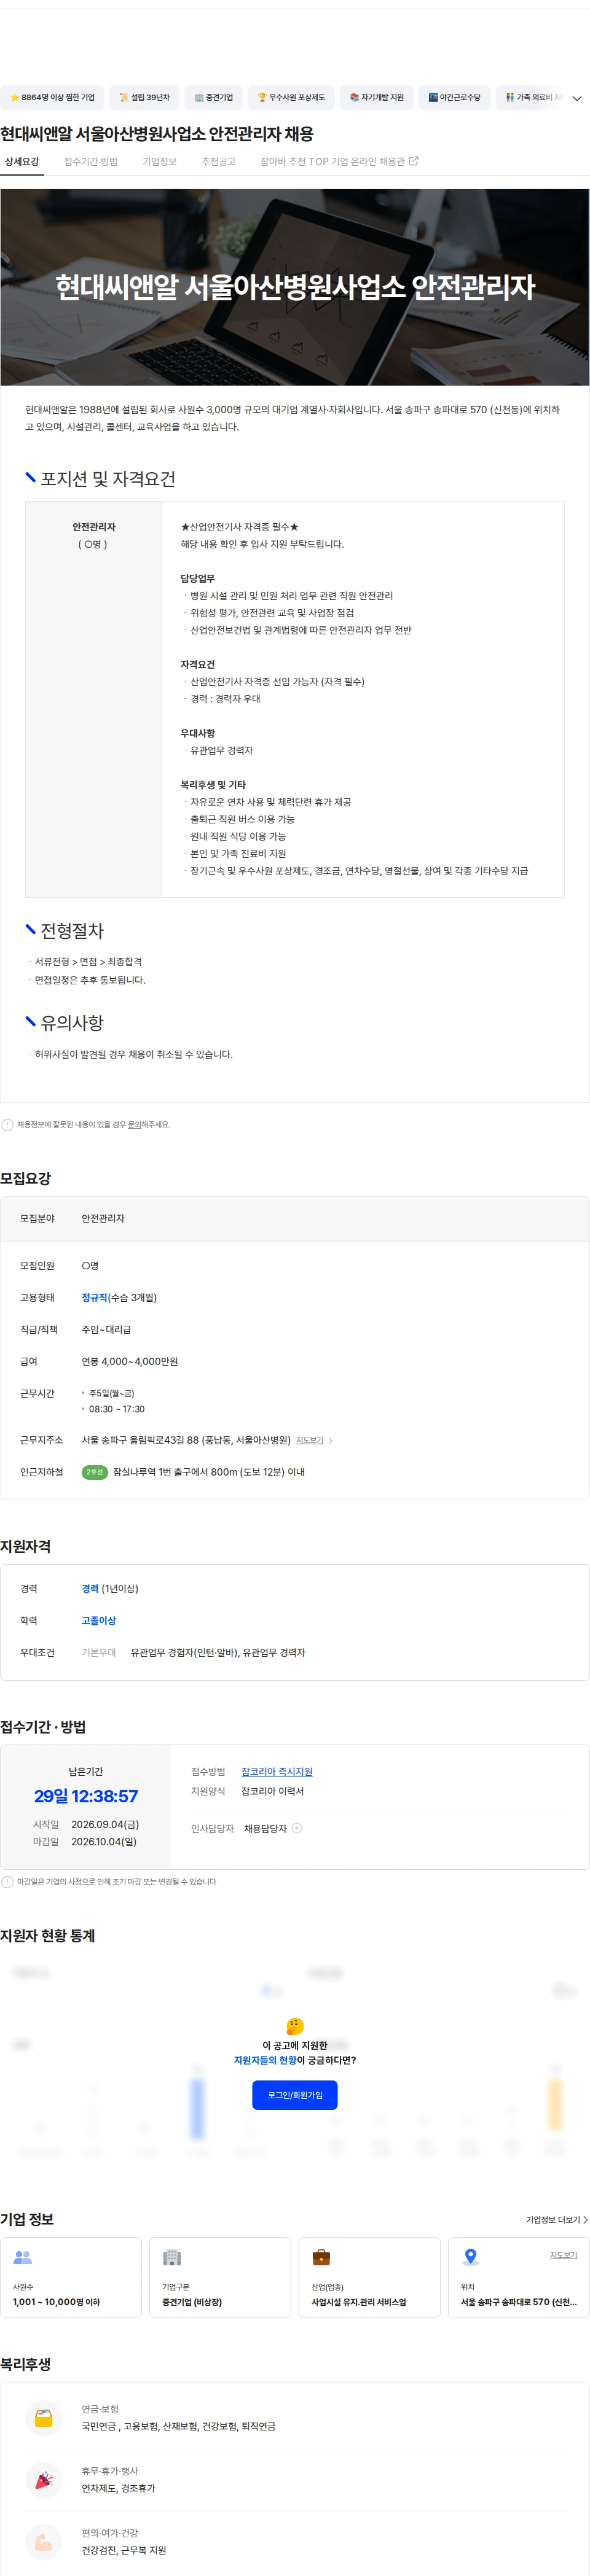590x2576 pixels.
Task: Click the 위치 map pin icon
Action: coord(471,2257)
